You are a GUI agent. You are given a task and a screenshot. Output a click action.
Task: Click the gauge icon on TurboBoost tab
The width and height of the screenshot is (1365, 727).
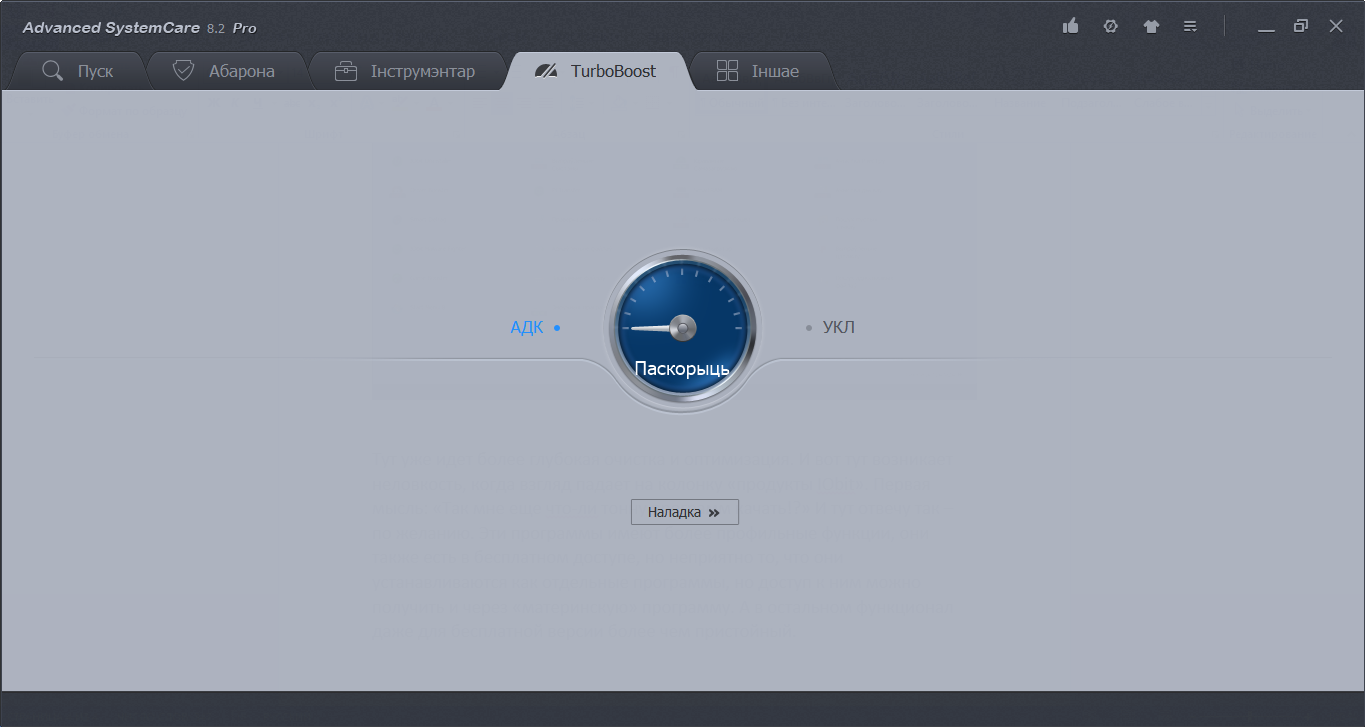pos(546,71)
